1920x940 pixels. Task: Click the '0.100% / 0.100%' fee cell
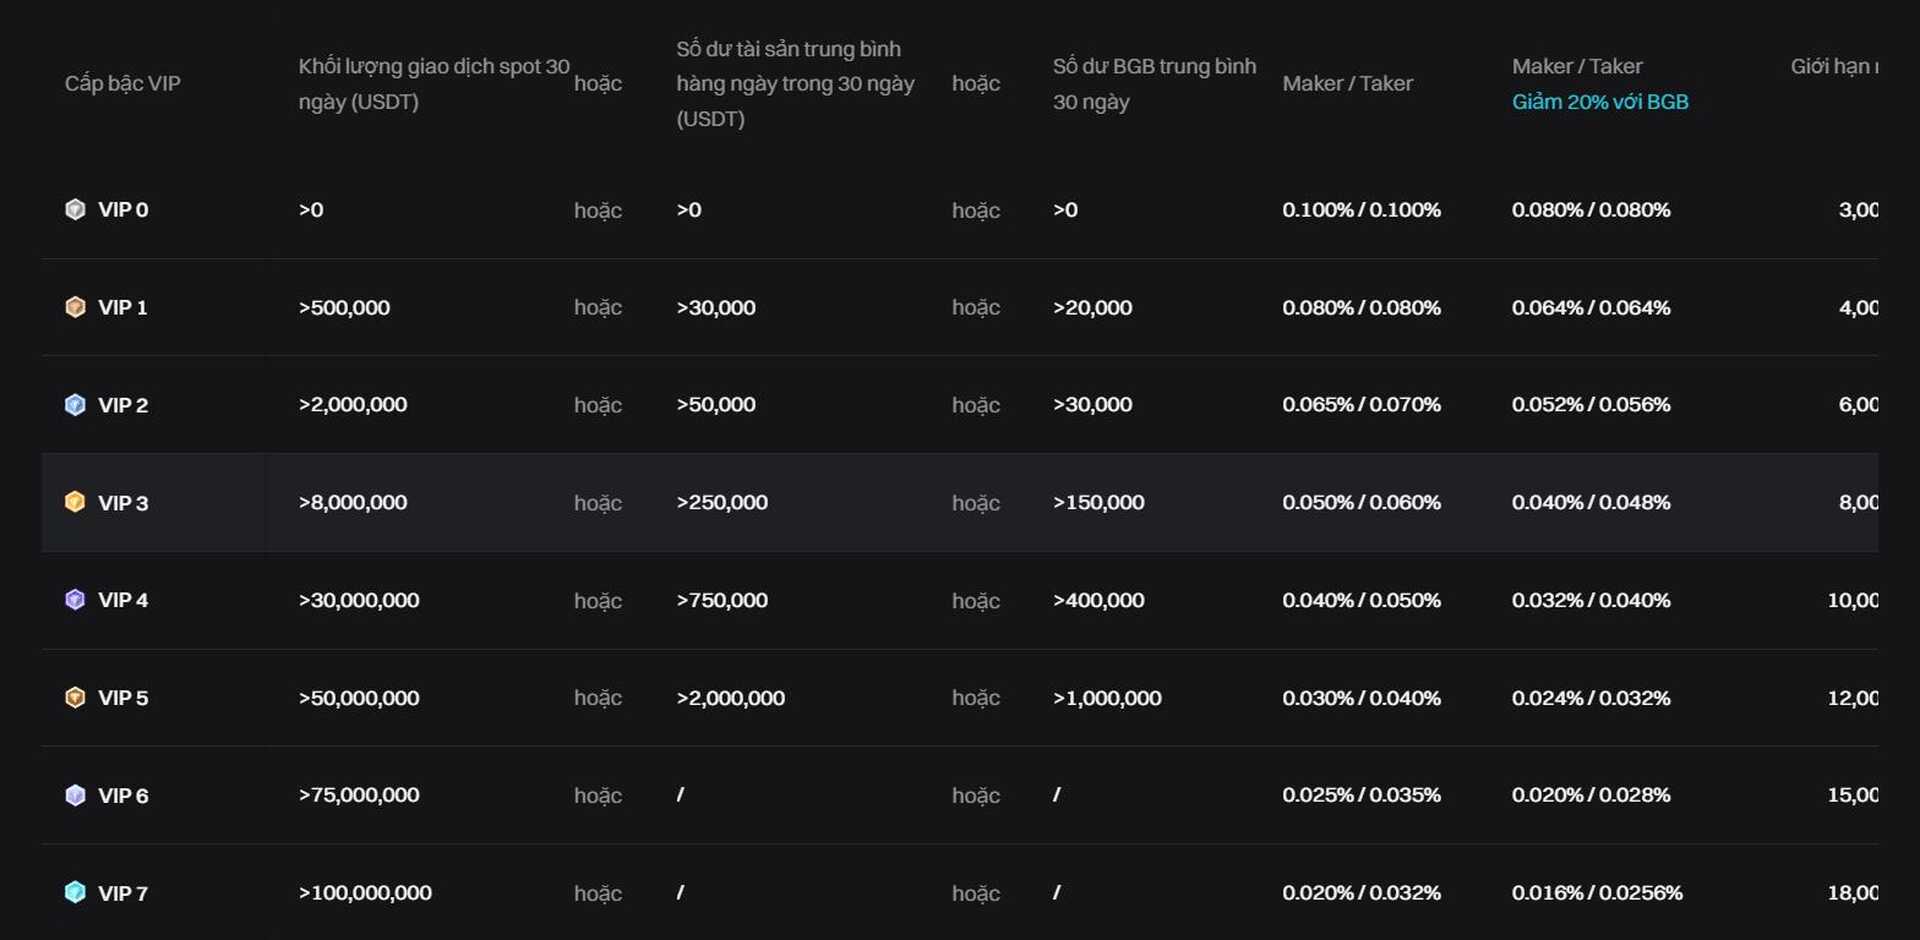(x=1362, y=210)
